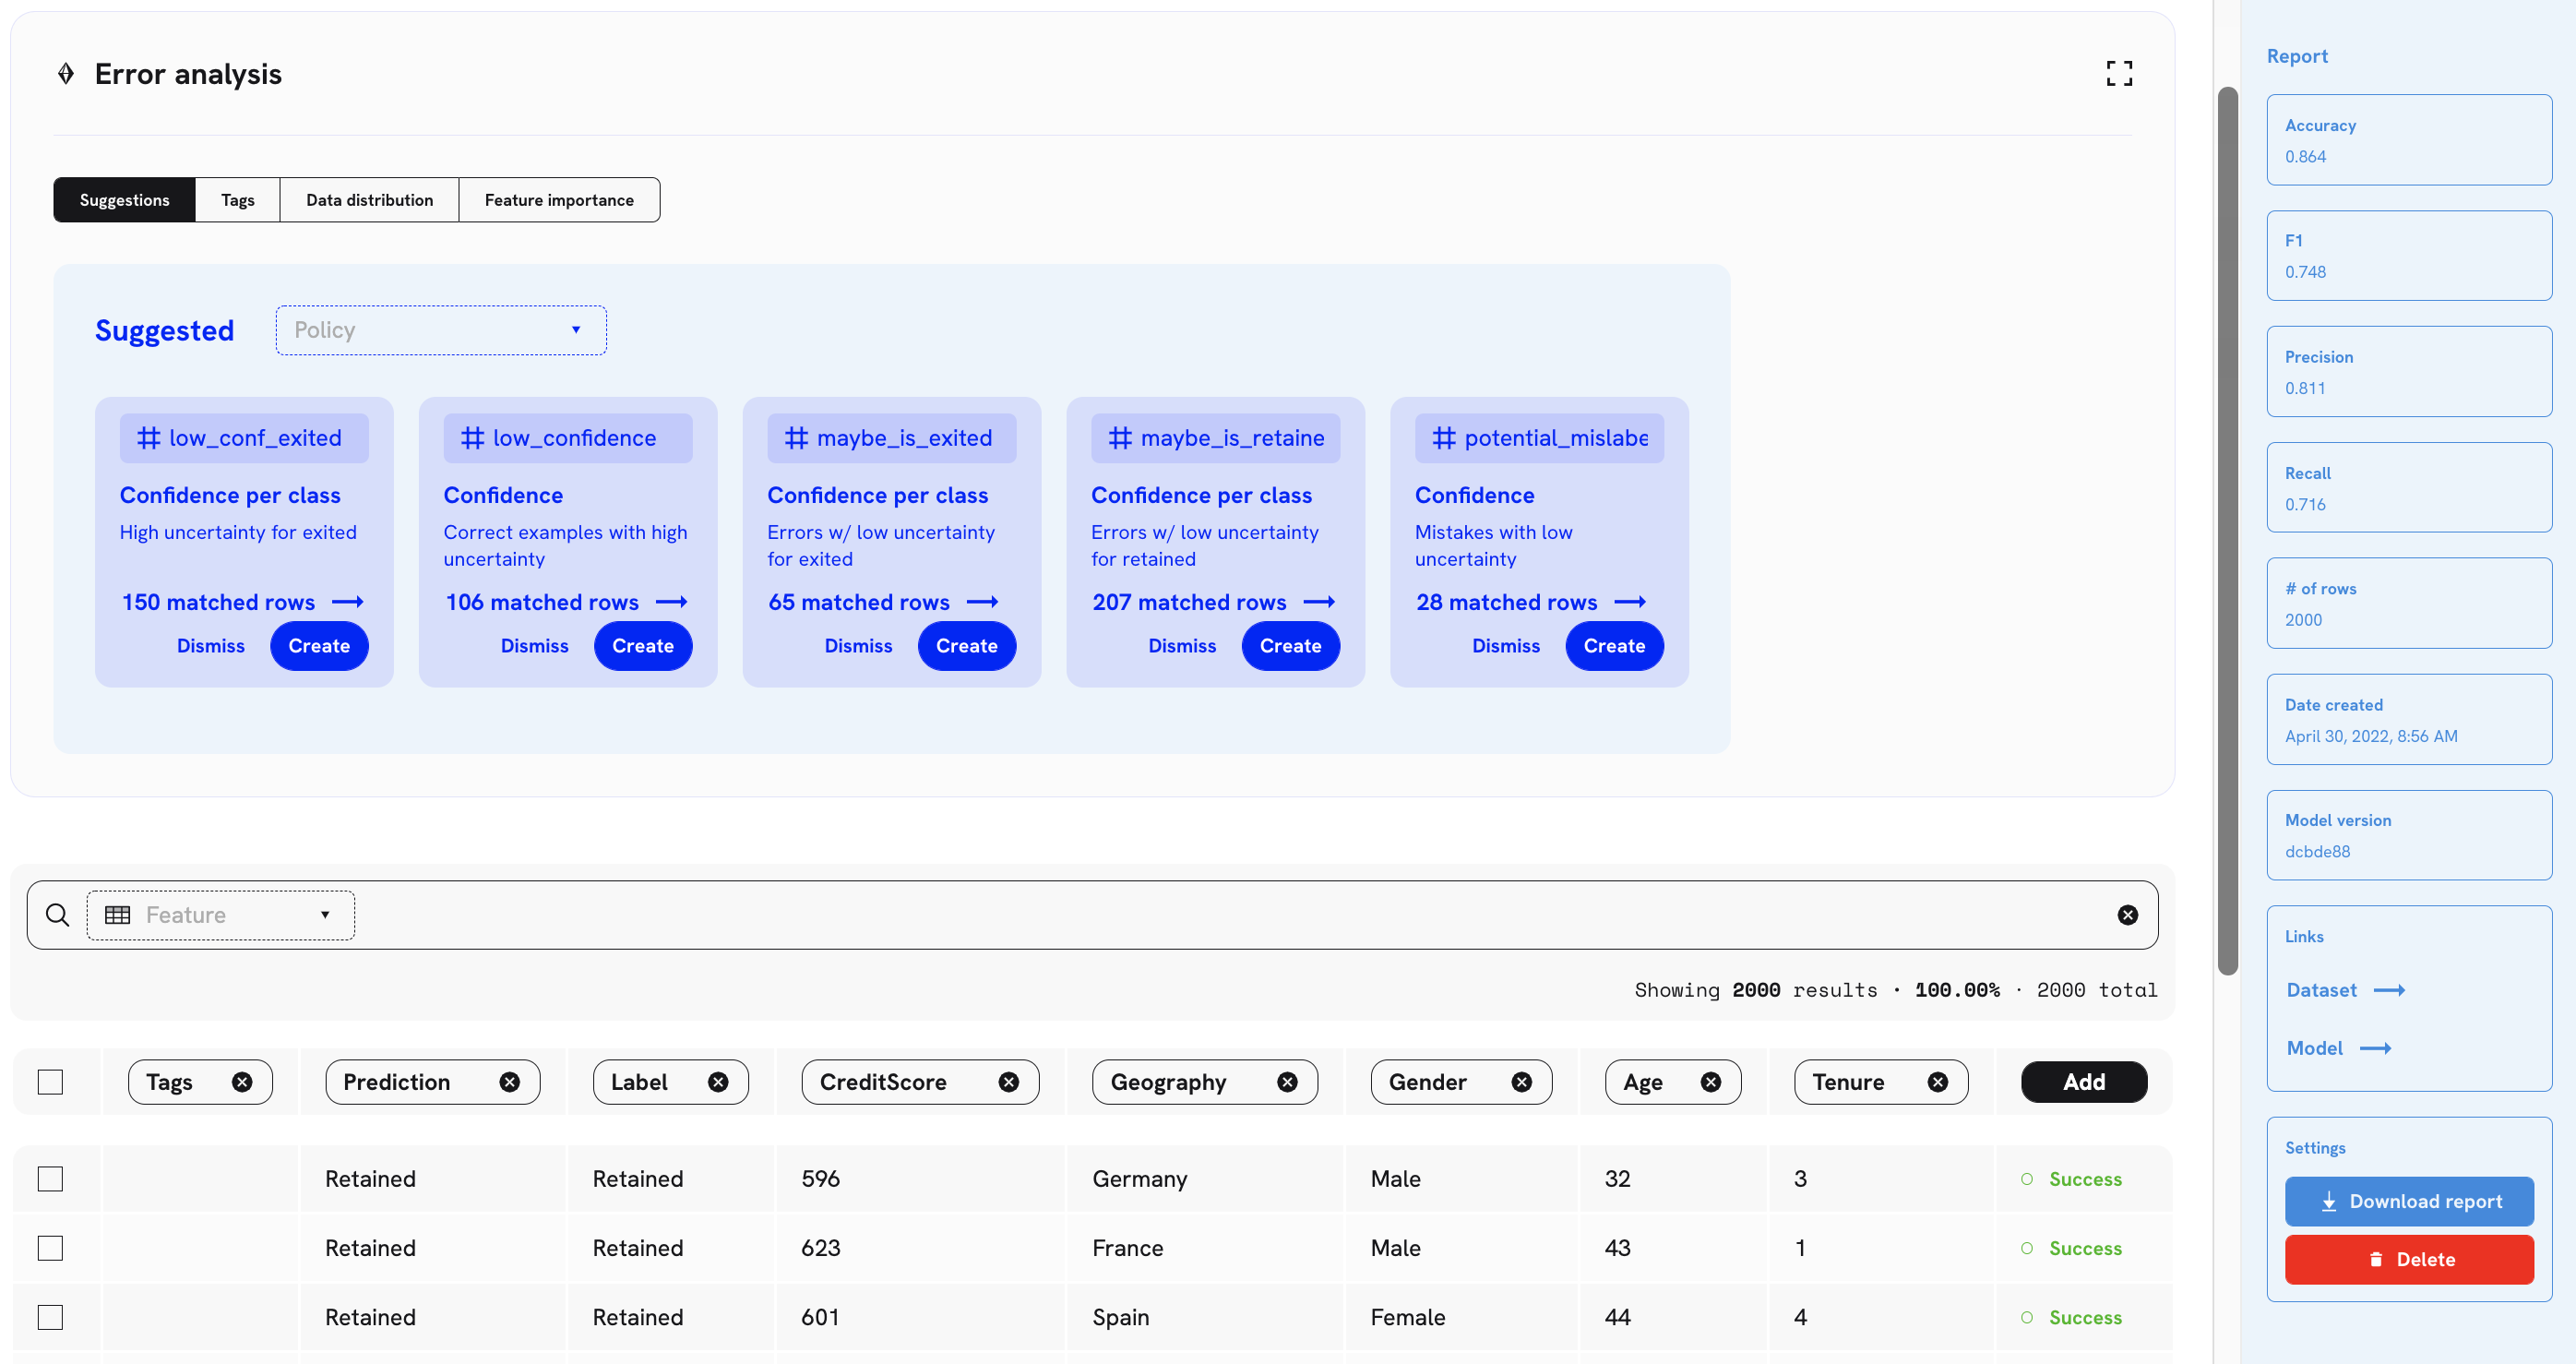
Task: Check the row with CreditScore 596
Action: 50,1179
